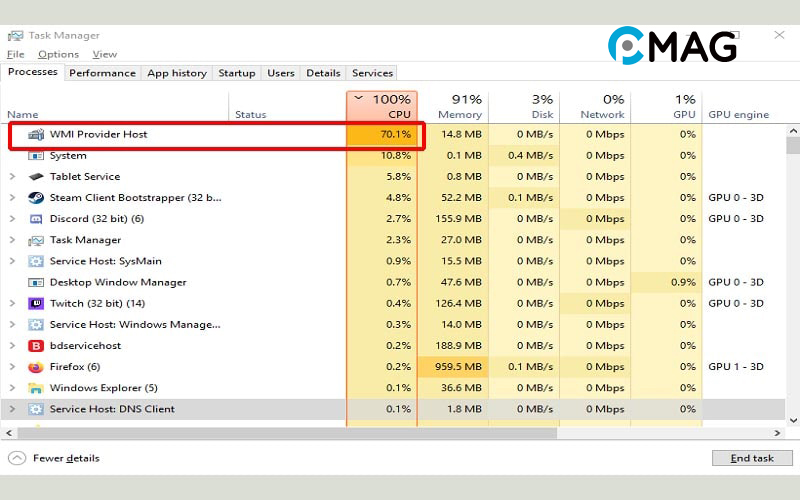Click Firefox's GPU 1 - 3D engine cell
The height and width of the screenshot is (500, 800).
point(736,367)
